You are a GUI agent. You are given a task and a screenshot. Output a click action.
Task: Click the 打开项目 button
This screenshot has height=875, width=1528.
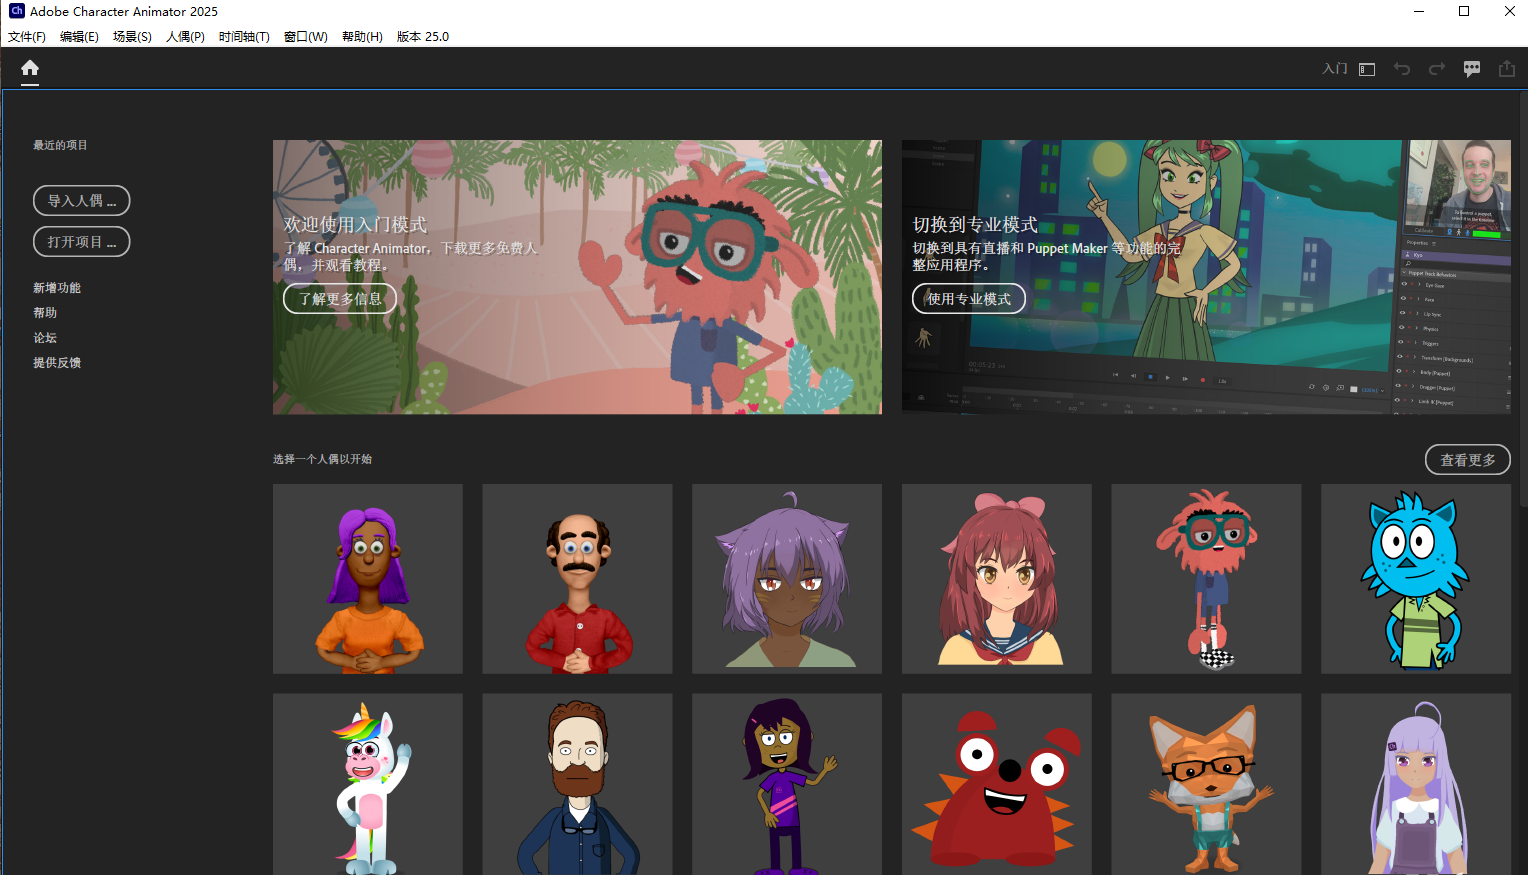[81, 242]
